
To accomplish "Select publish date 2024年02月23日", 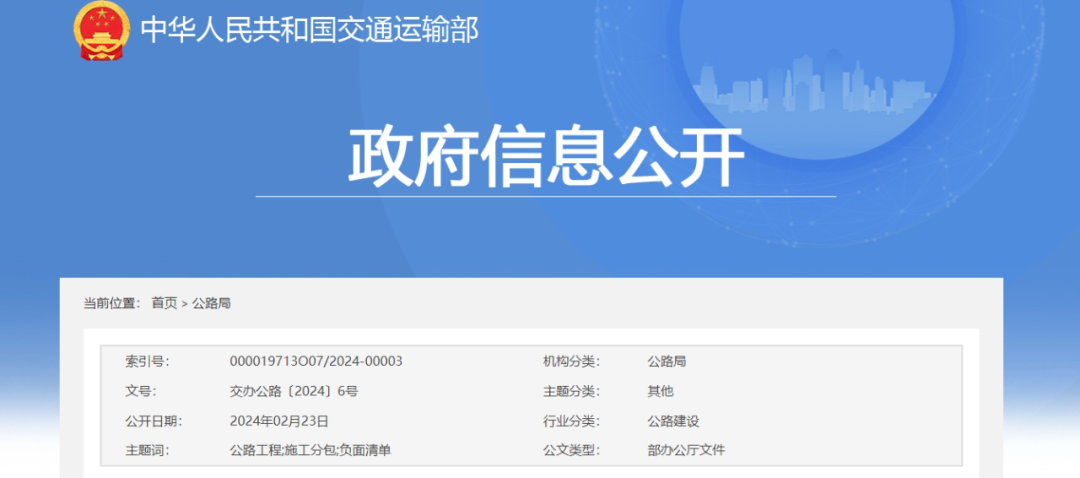I will 279,421.
